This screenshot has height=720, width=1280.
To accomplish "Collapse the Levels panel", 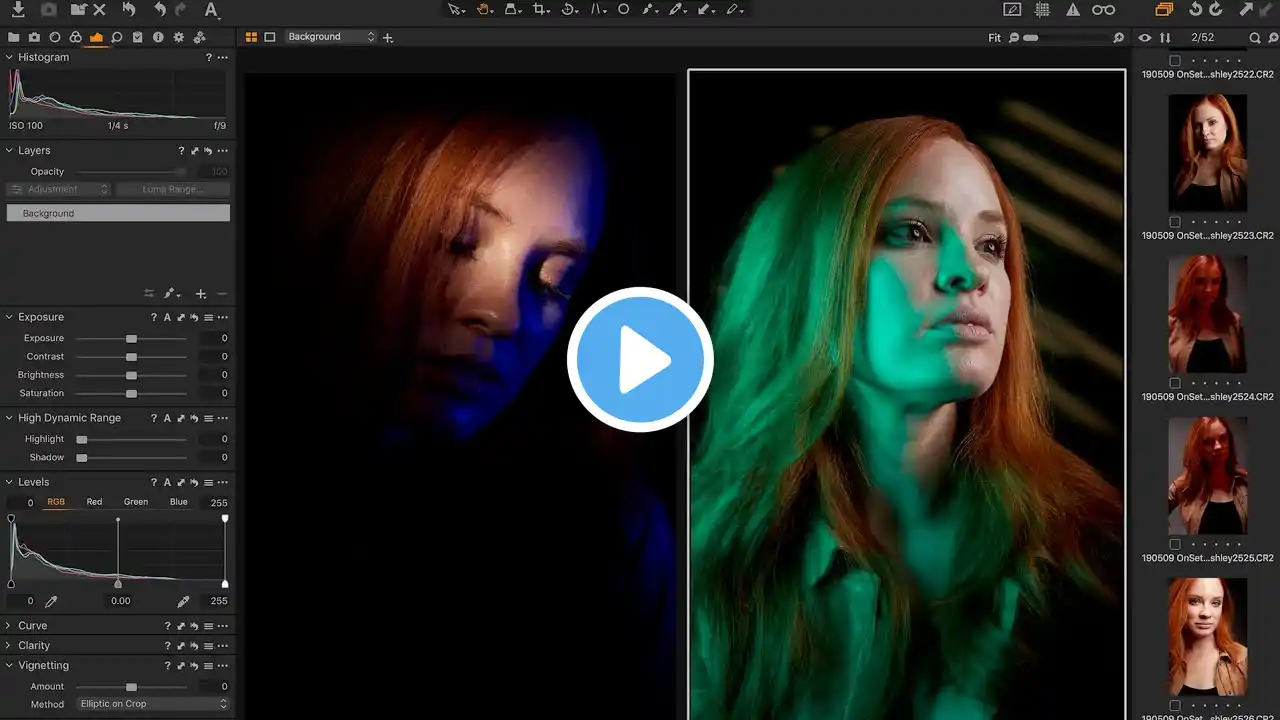I will coord(10,482).
